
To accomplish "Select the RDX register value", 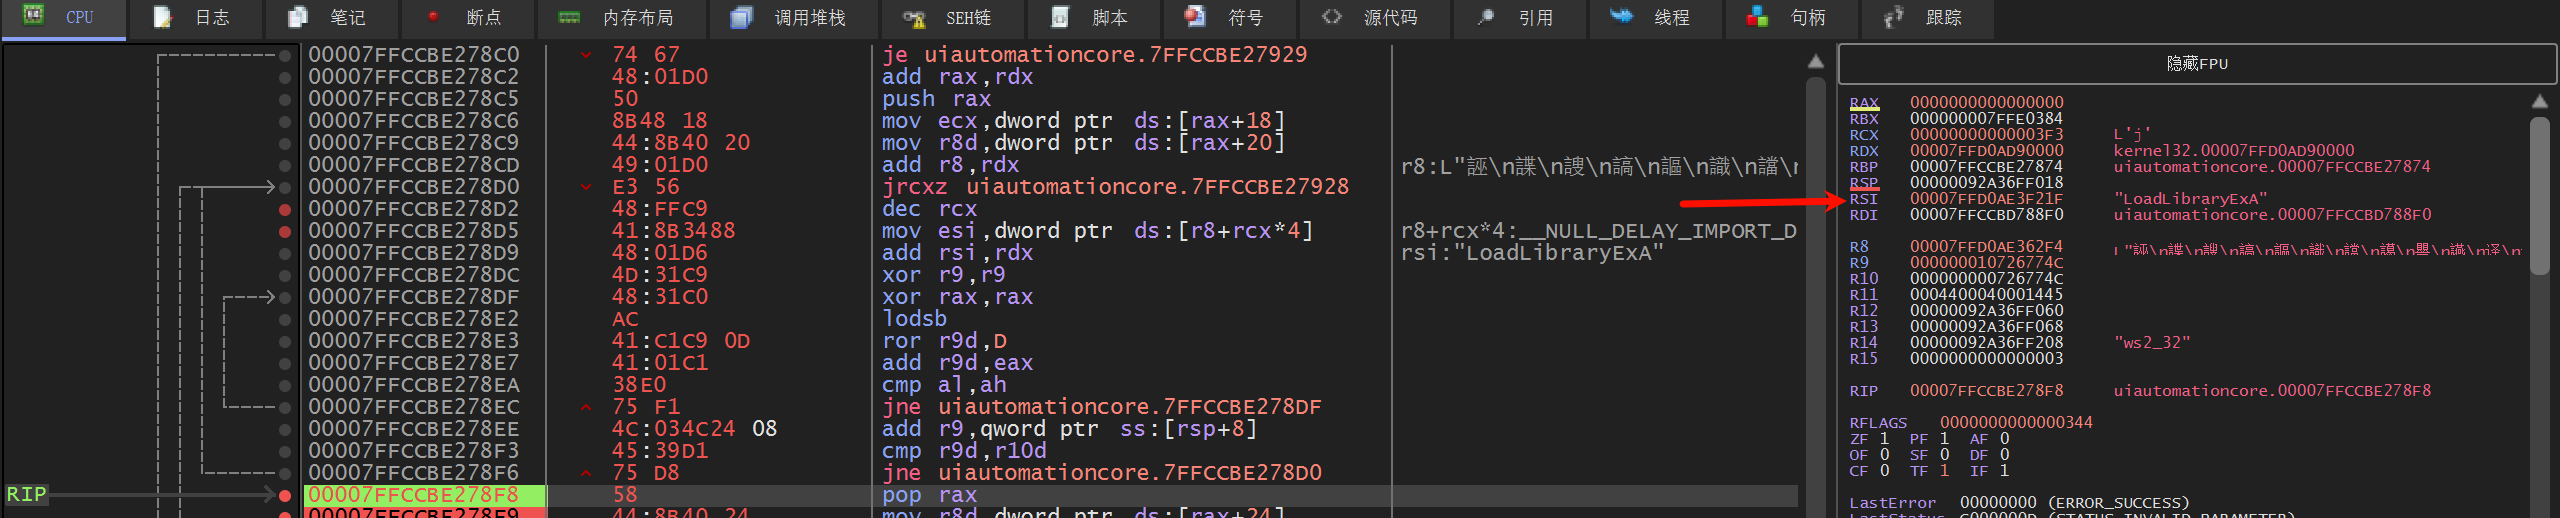I will [1986, 150].
